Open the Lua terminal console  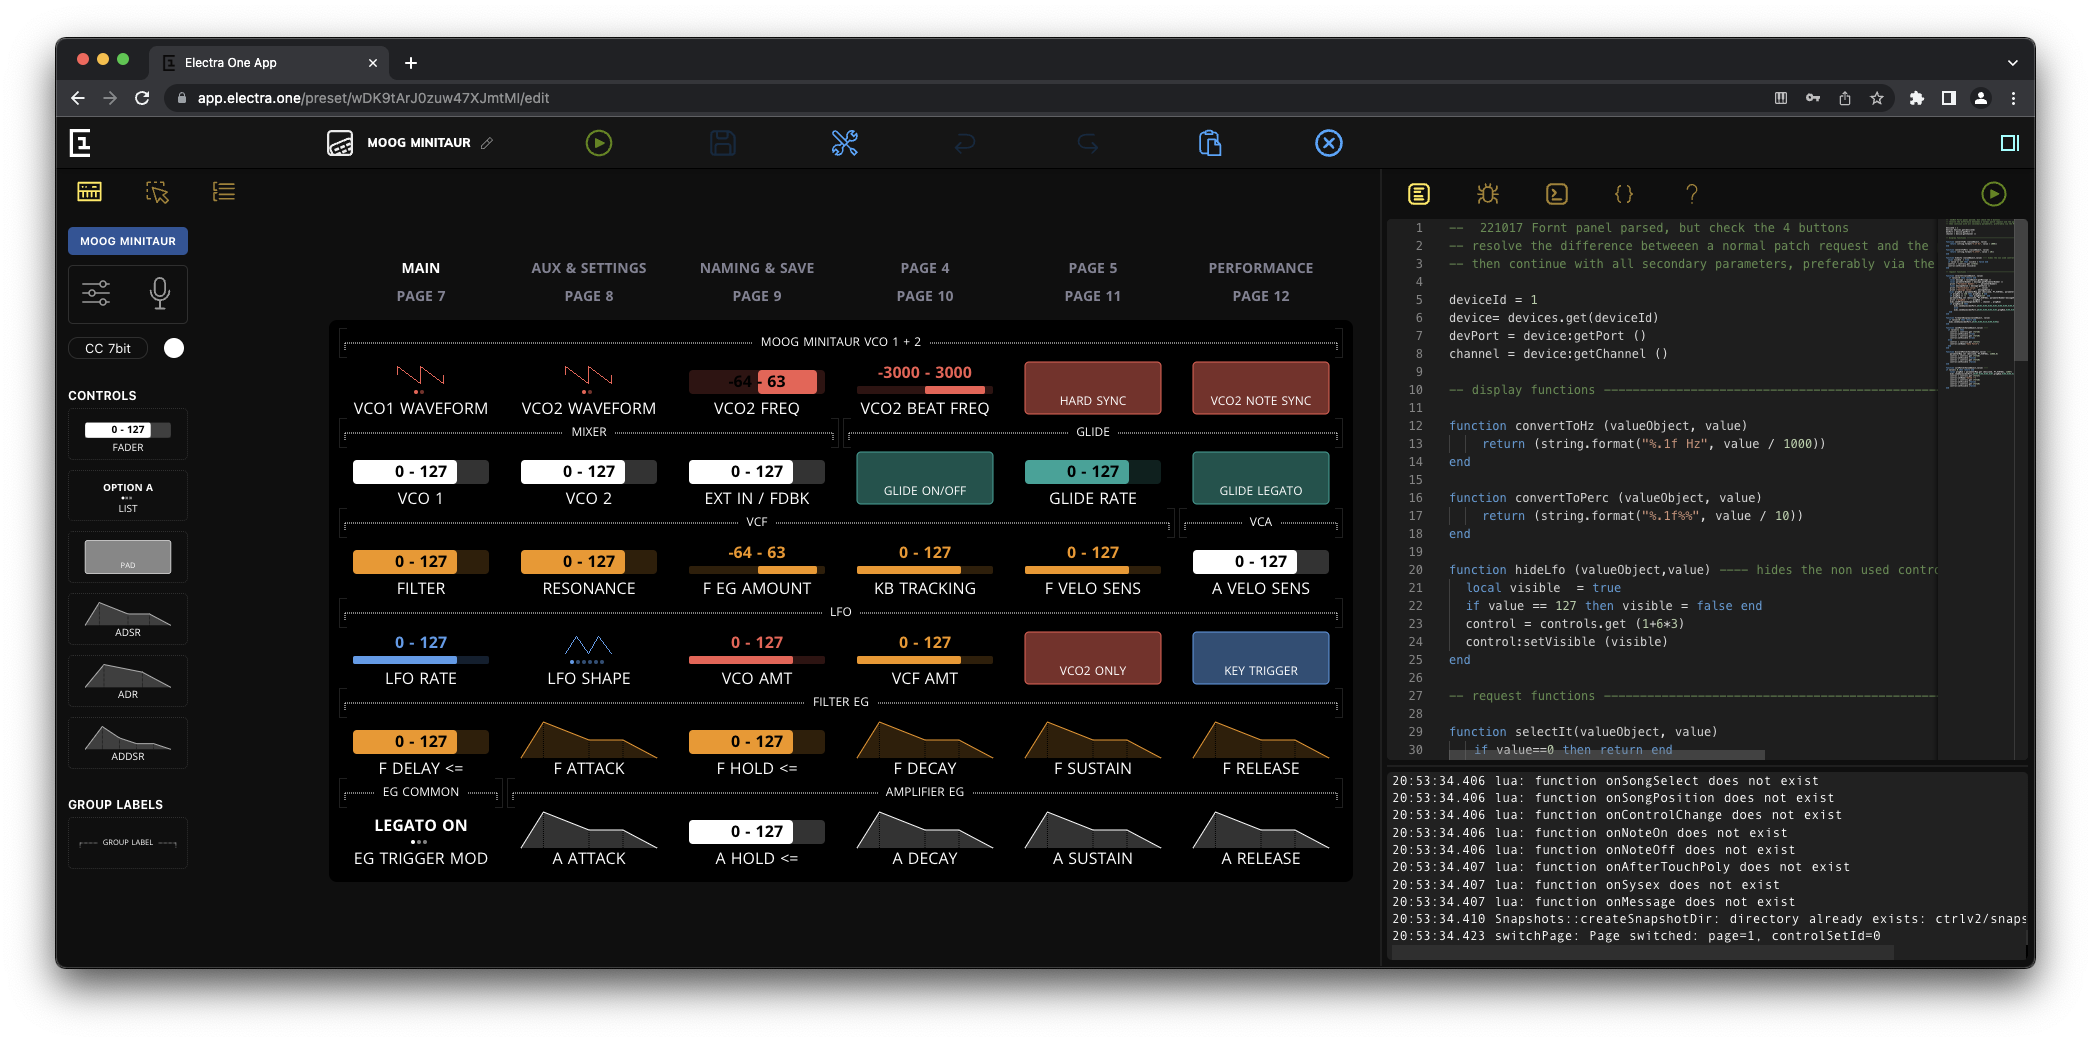tap(1557, 194)
